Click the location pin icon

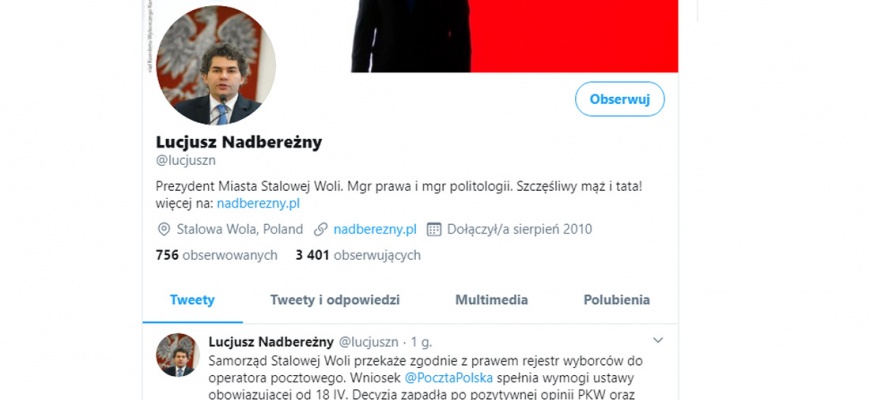click(x=164, y=229)
